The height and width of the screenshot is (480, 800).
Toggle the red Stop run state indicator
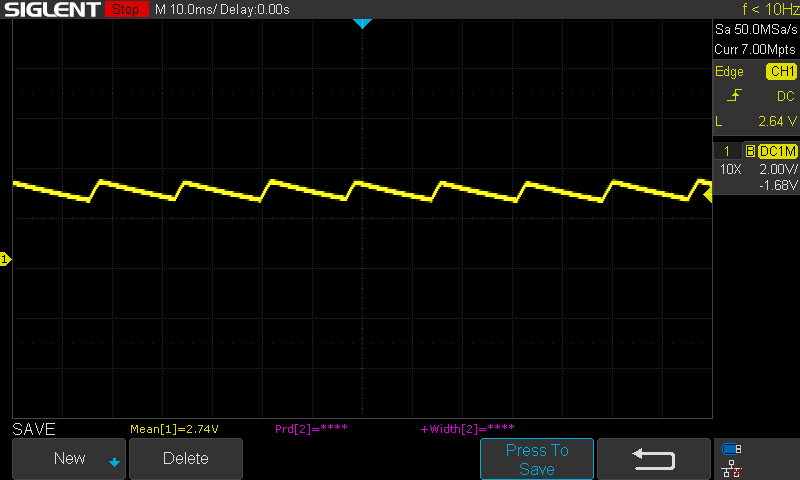coord(125,10)
